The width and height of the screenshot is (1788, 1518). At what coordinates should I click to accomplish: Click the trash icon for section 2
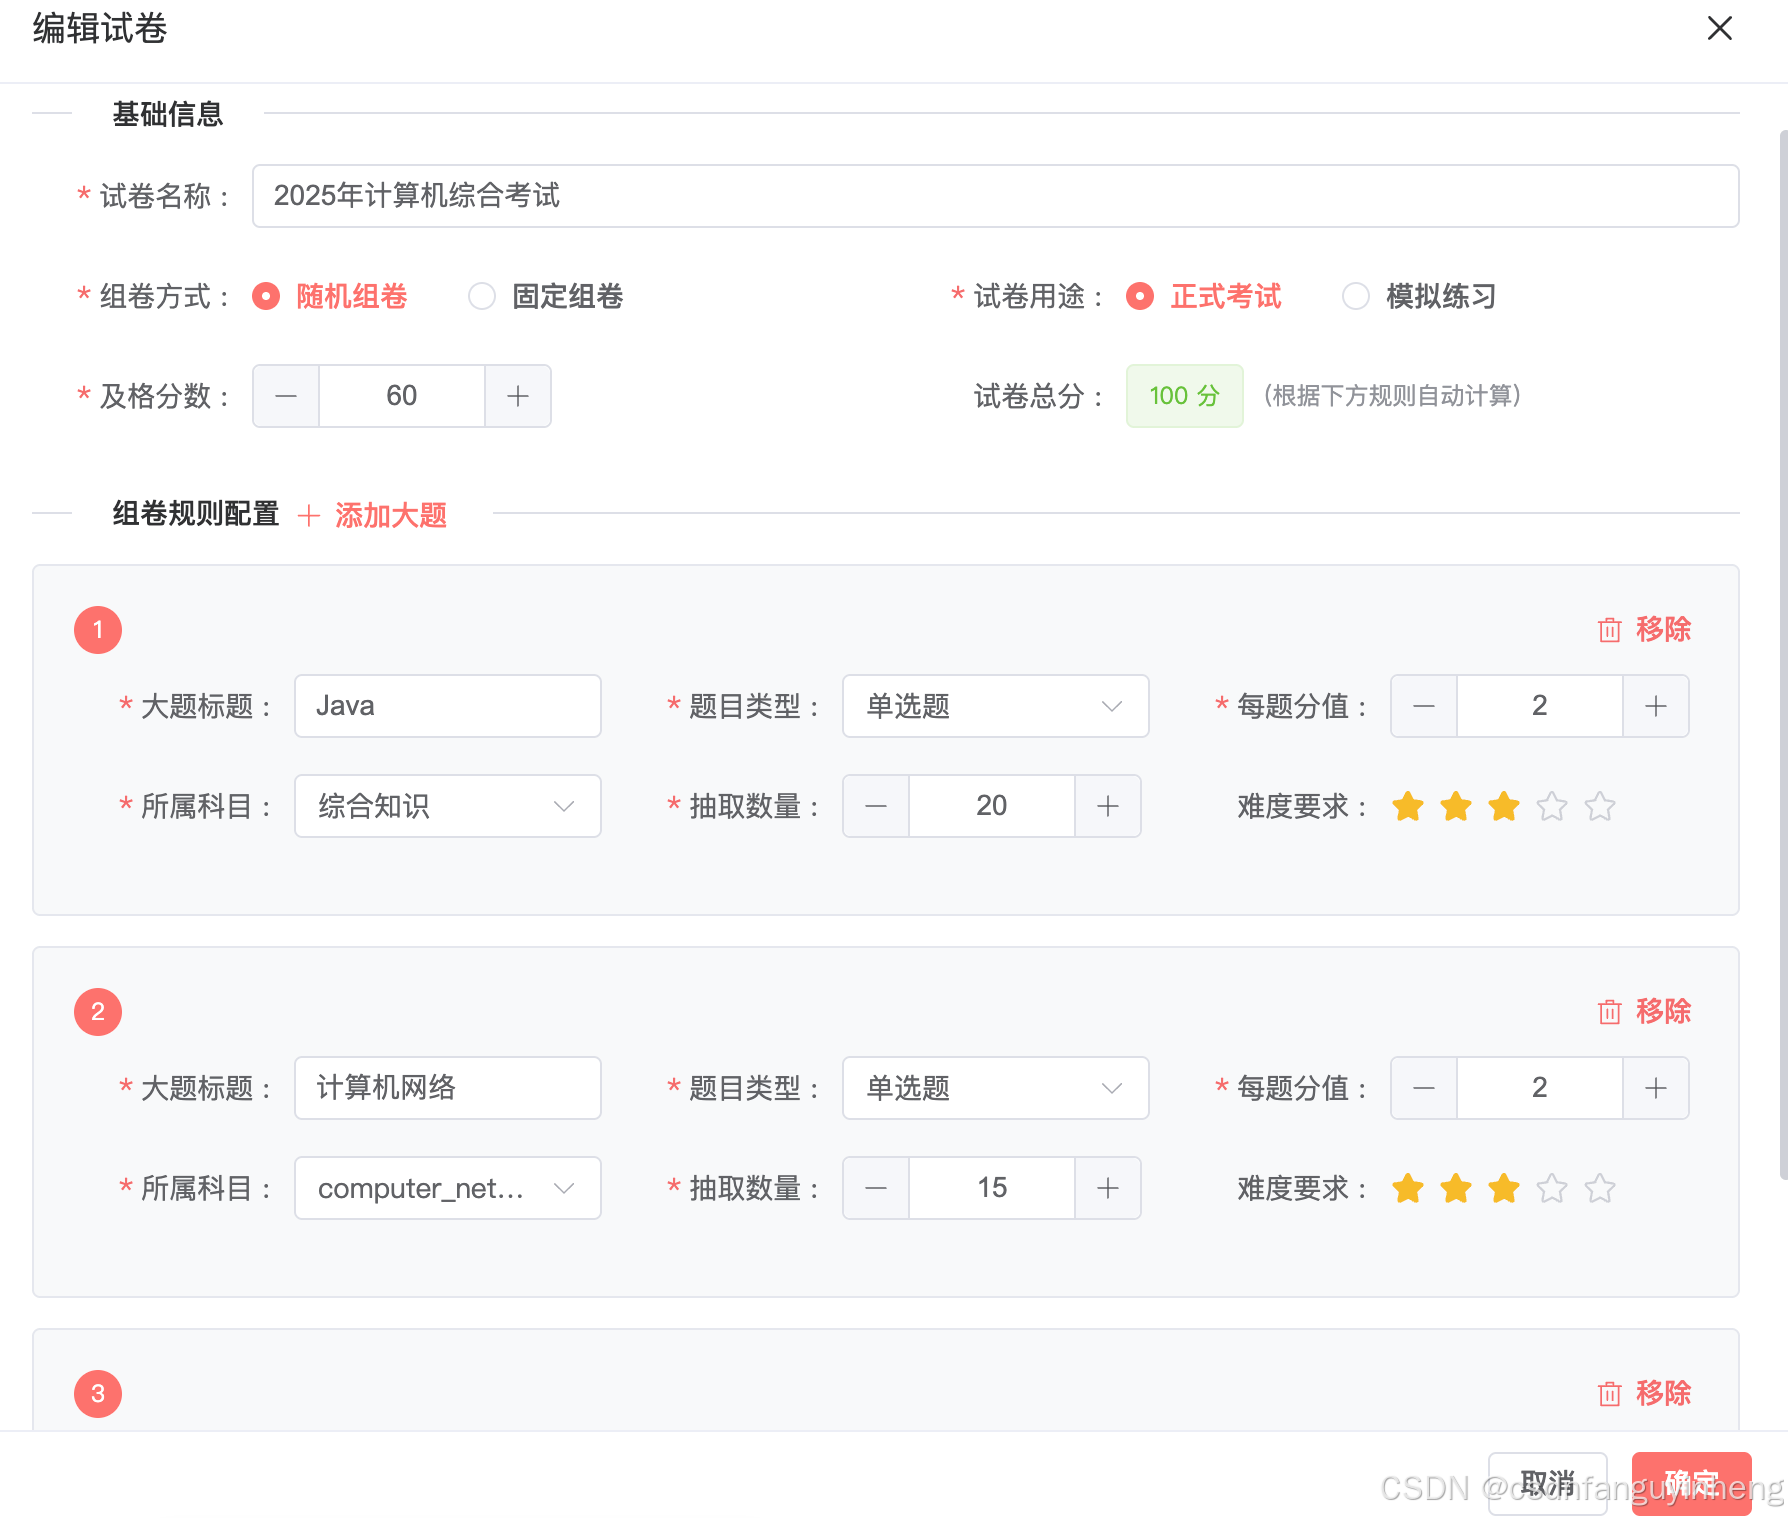[x=1609, y=1012]
